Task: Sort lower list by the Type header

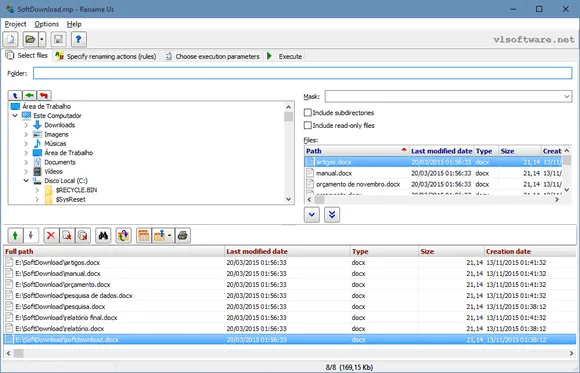Action: 384,251
